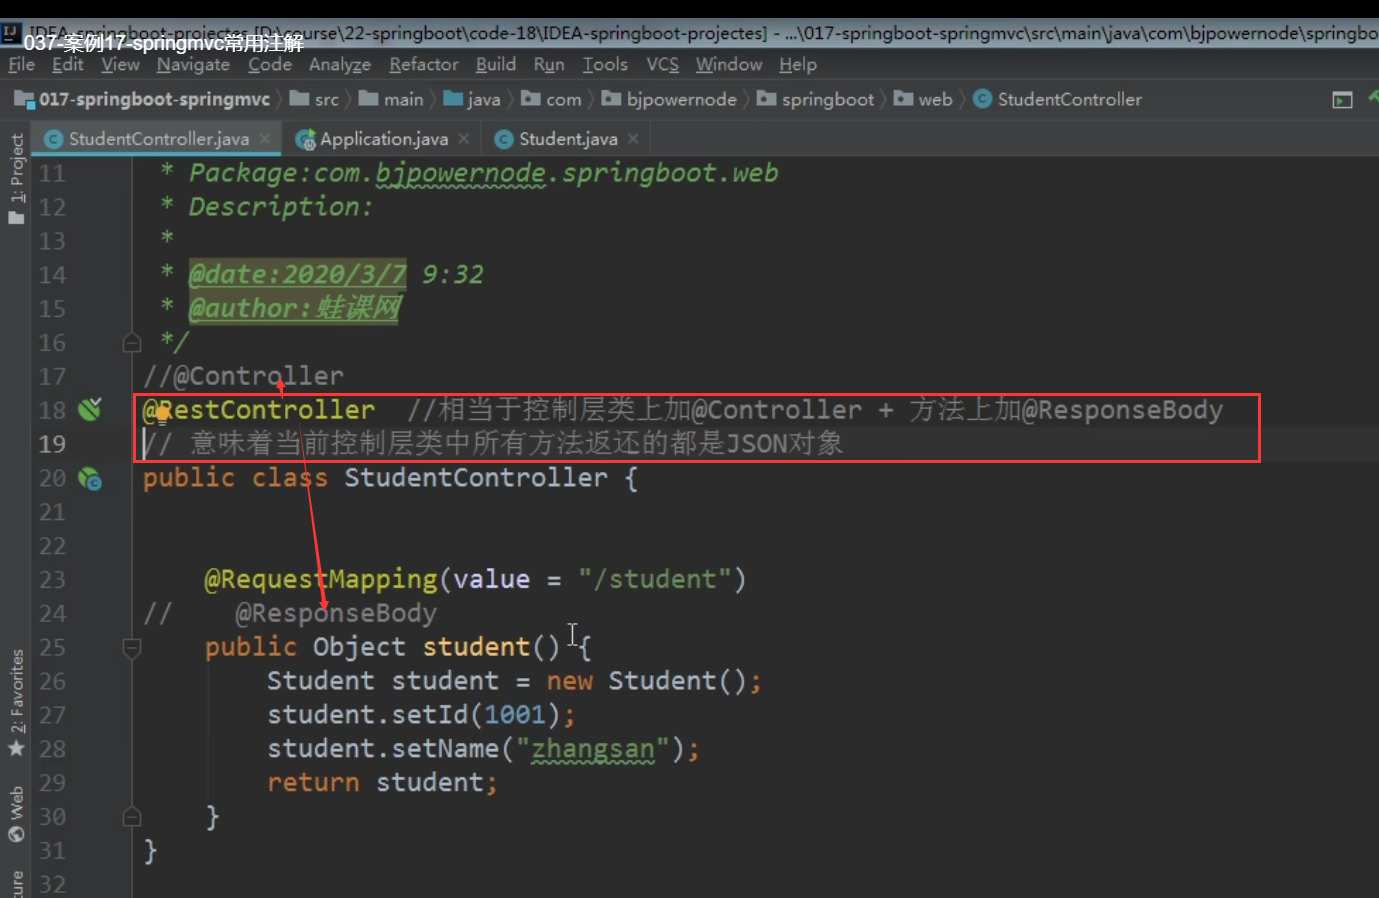Click the bjpowernode breadcrumb package
This screenshot has width=1379, height=898.
(669, 99)
